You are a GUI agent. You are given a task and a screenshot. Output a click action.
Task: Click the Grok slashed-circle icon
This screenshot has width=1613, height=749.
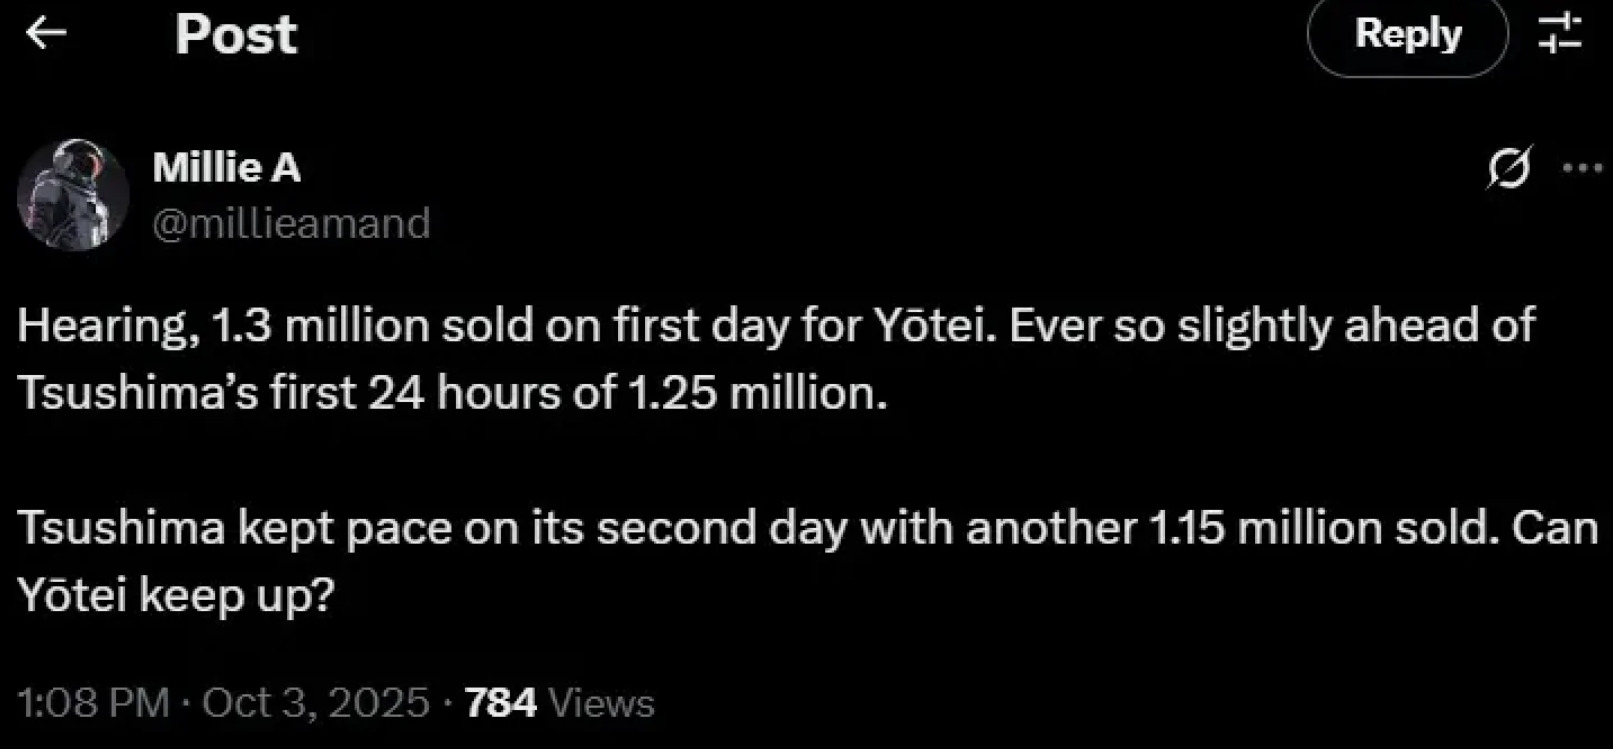[x=1508, y=167]
